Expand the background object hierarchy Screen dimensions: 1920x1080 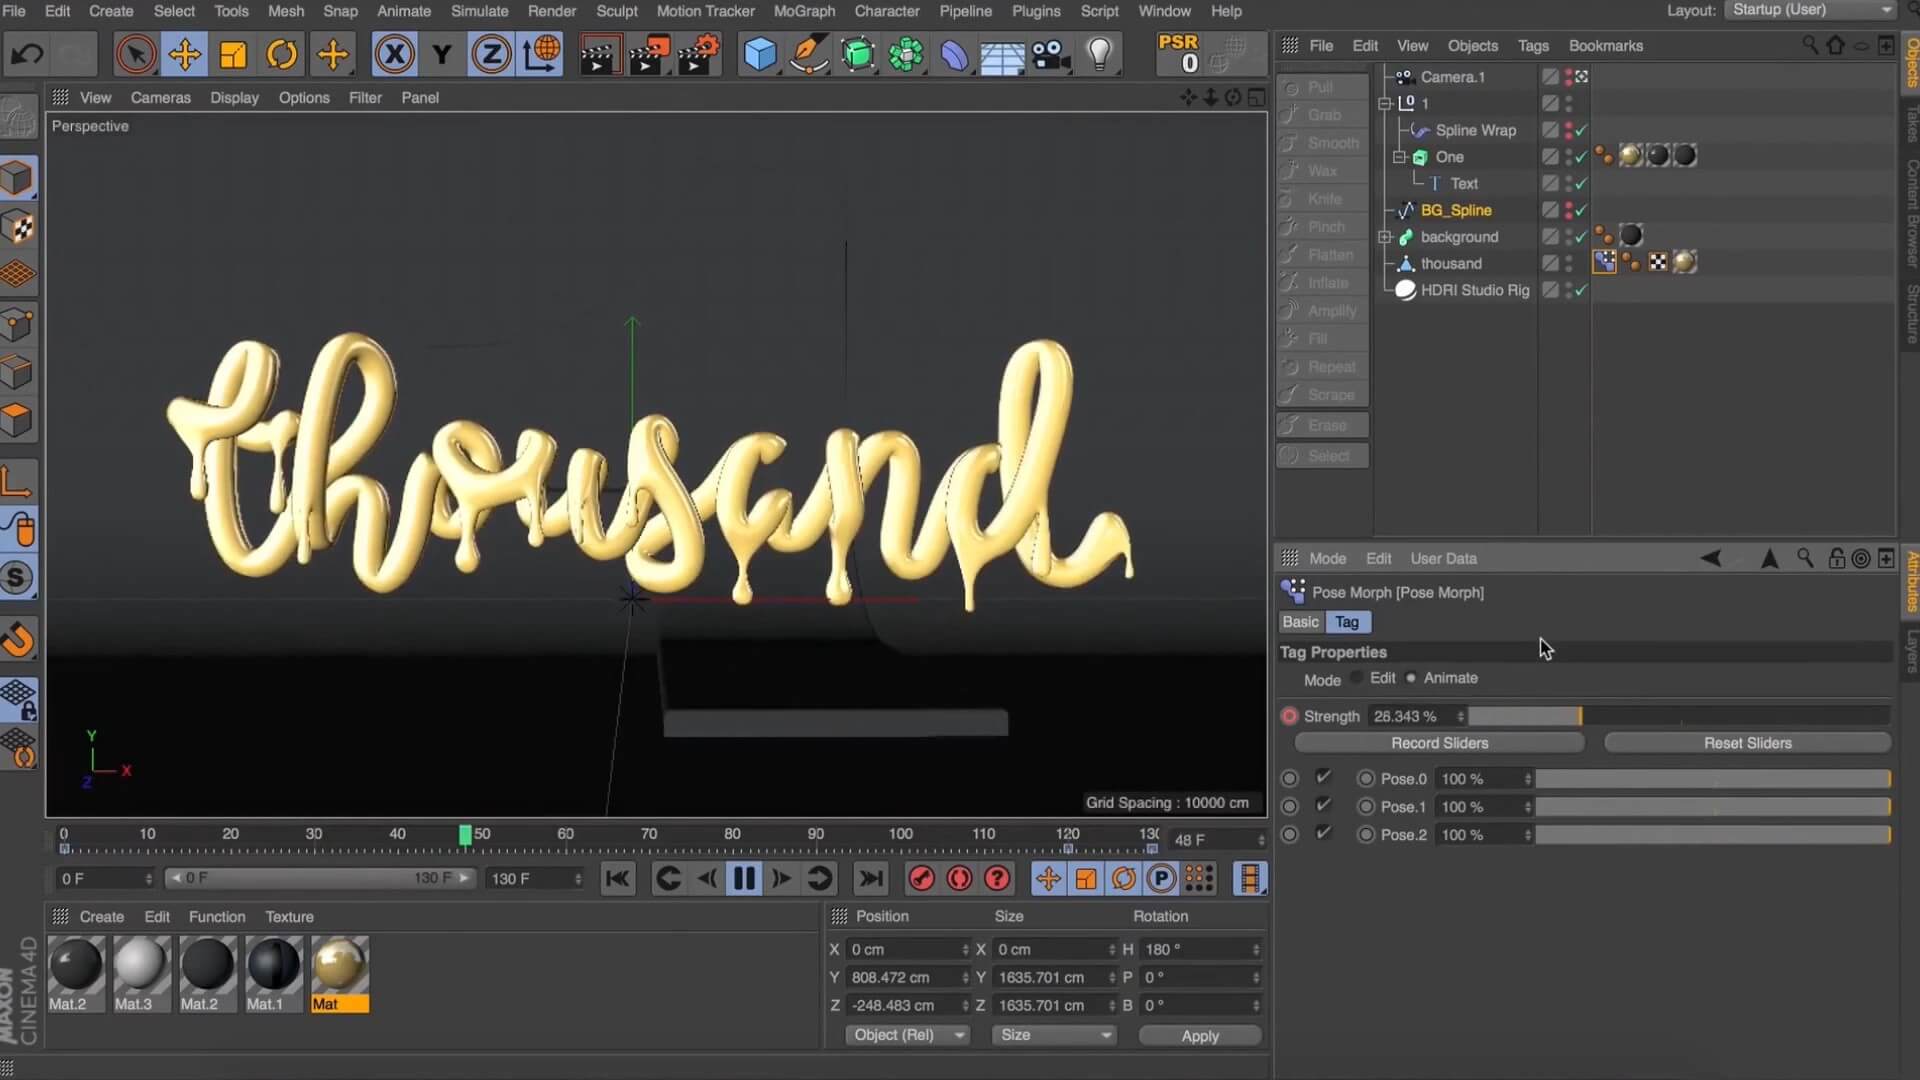click(1385, 237)
